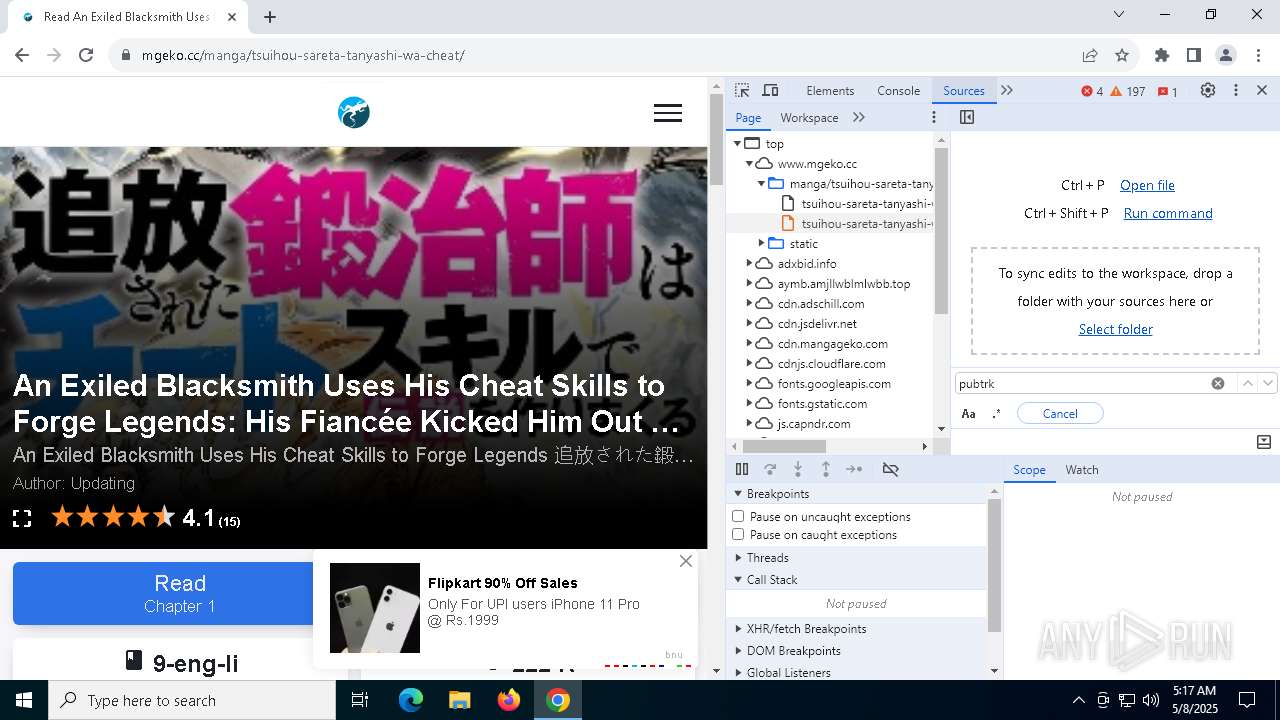The height and width of the screenshot is (720, 1280).
Task: Click the Step over function call icon
Action: point(770,469)
